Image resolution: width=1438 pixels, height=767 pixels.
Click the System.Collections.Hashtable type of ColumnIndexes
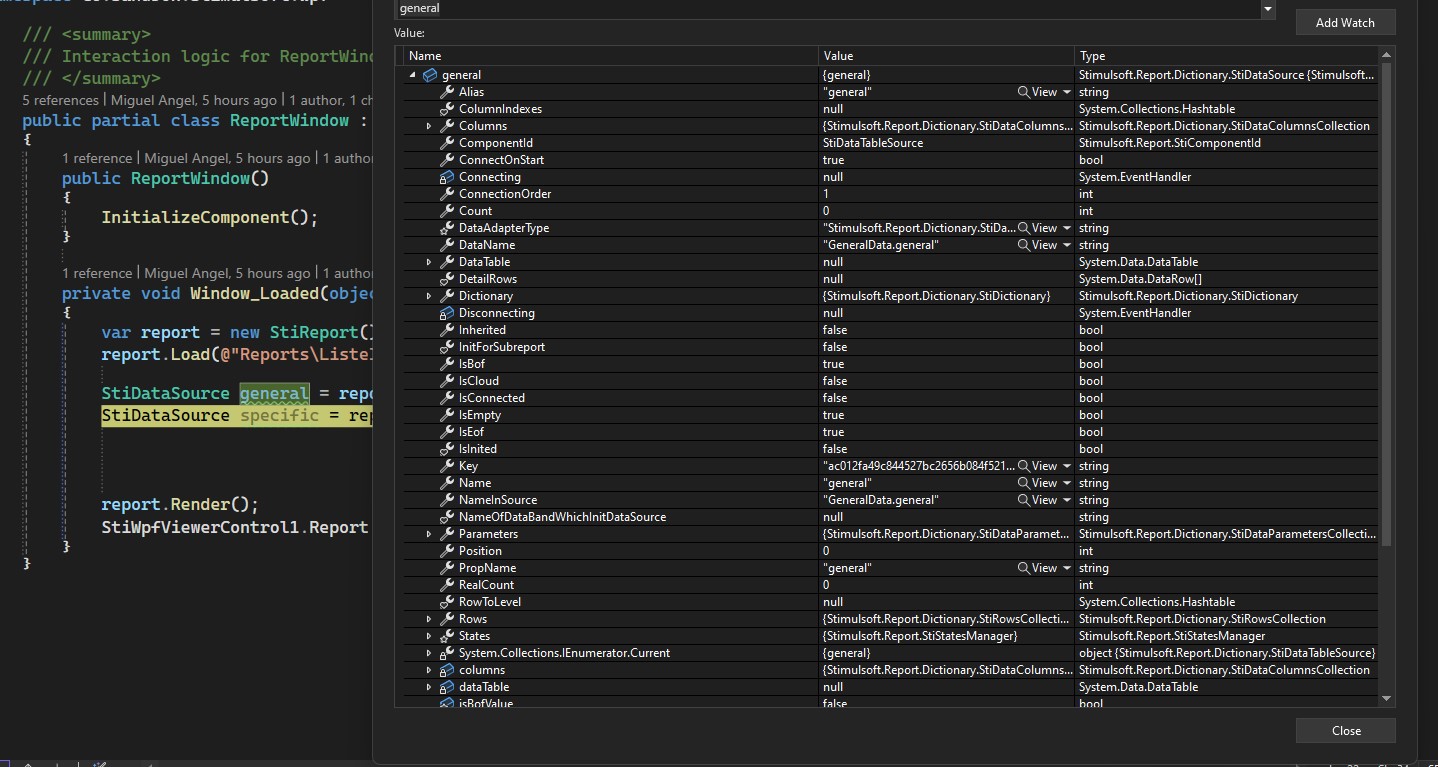tap(1157, 109)
